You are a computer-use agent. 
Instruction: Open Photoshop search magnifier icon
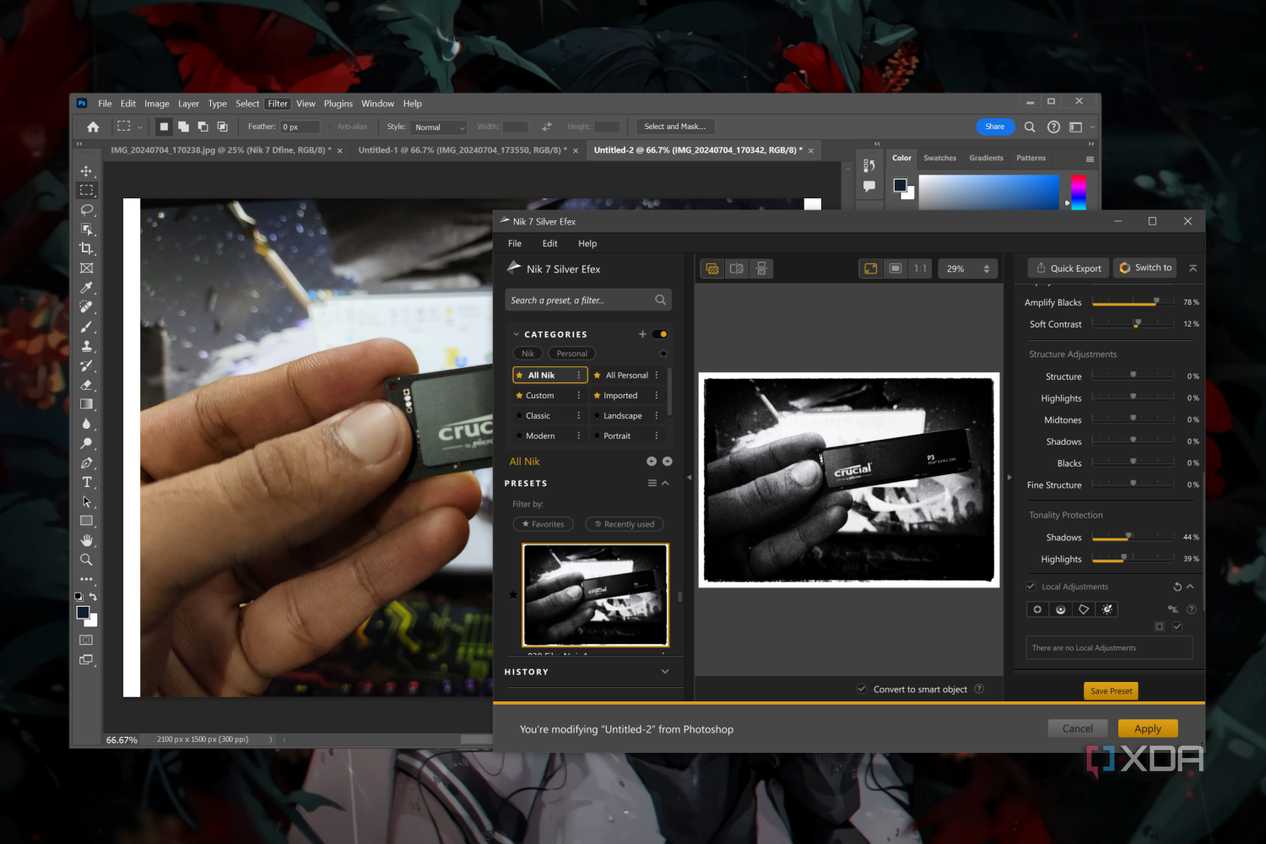1030,127
